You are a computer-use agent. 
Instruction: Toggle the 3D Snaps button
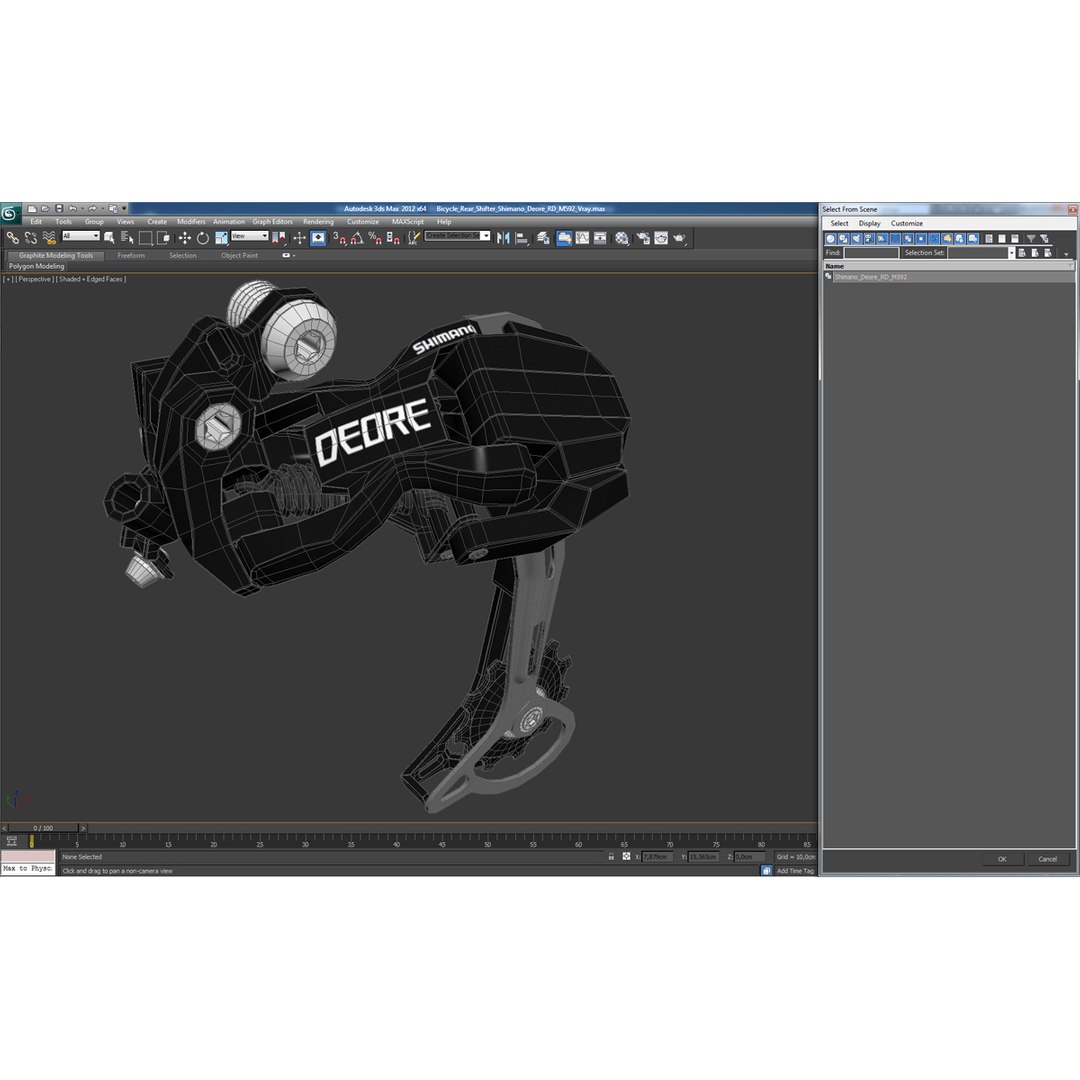339,238
